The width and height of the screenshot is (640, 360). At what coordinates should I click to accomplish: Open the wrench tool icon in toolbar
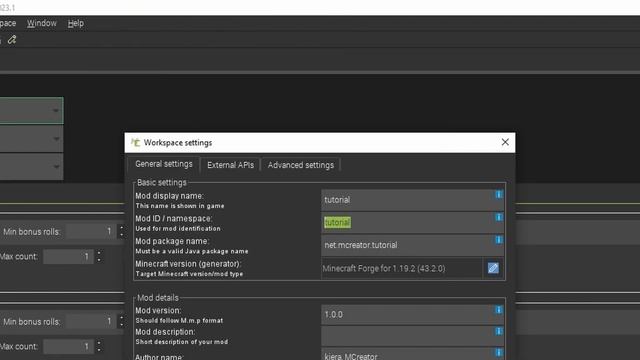[12, 40]
